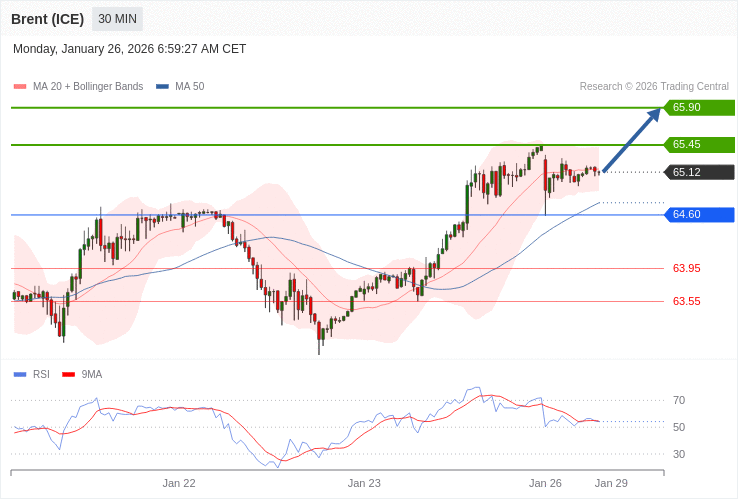Click the blue 64.60 pivot price tag
738x500 pixels.
pos(699,215)
